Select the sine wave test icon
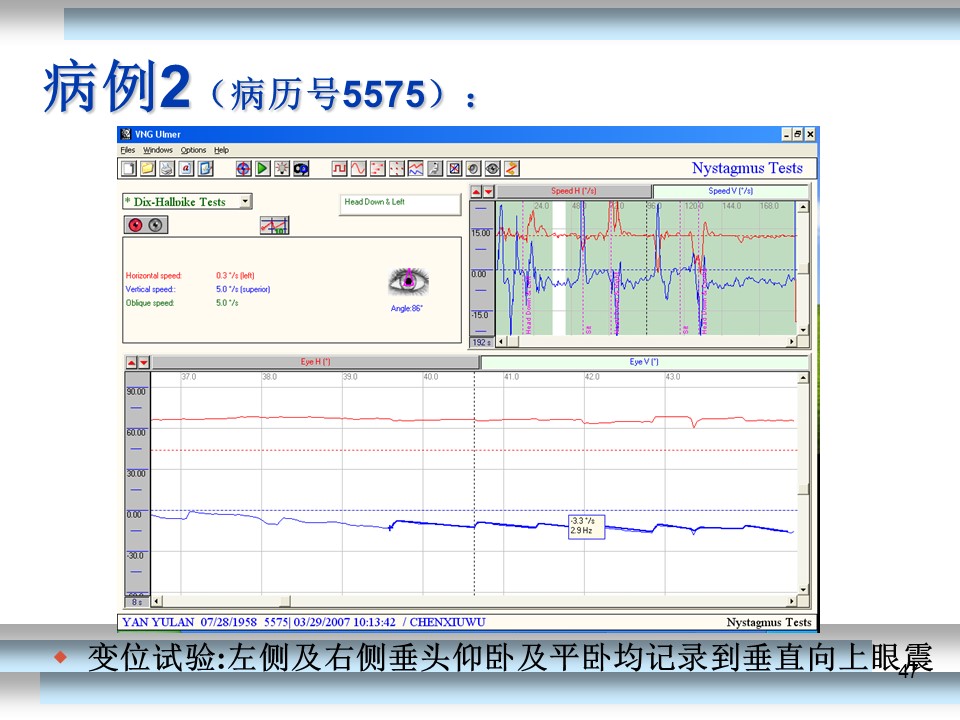This screenshot has width=960, height=720. [358, 168]
